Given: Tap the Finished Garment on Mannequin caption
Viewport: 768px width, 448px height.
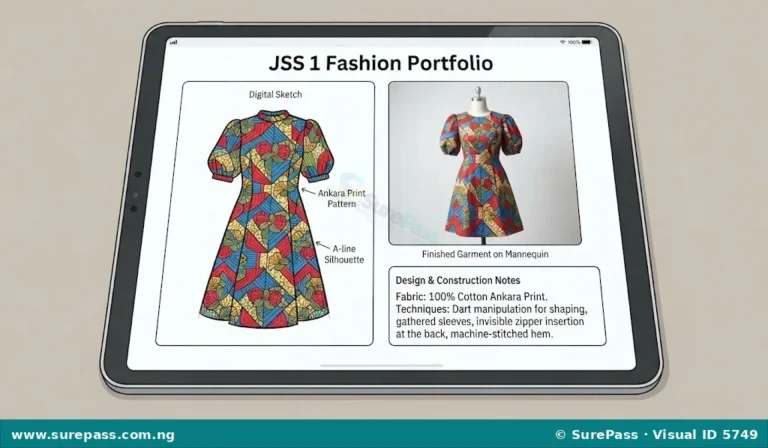Looking at the screenshot, I should pos(485,254).
